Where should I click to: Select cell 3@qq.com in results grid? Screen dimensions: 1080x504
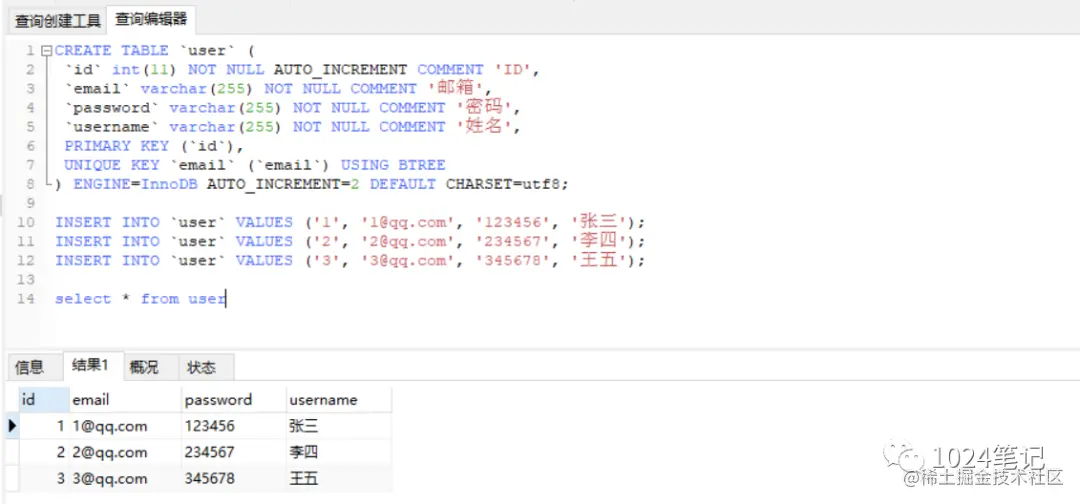coord(126,479)
